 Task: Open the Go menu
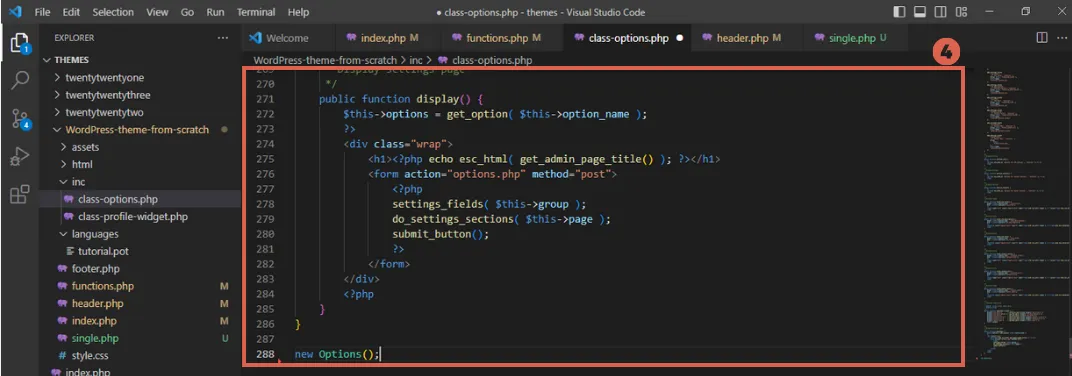tap(188, 12)
